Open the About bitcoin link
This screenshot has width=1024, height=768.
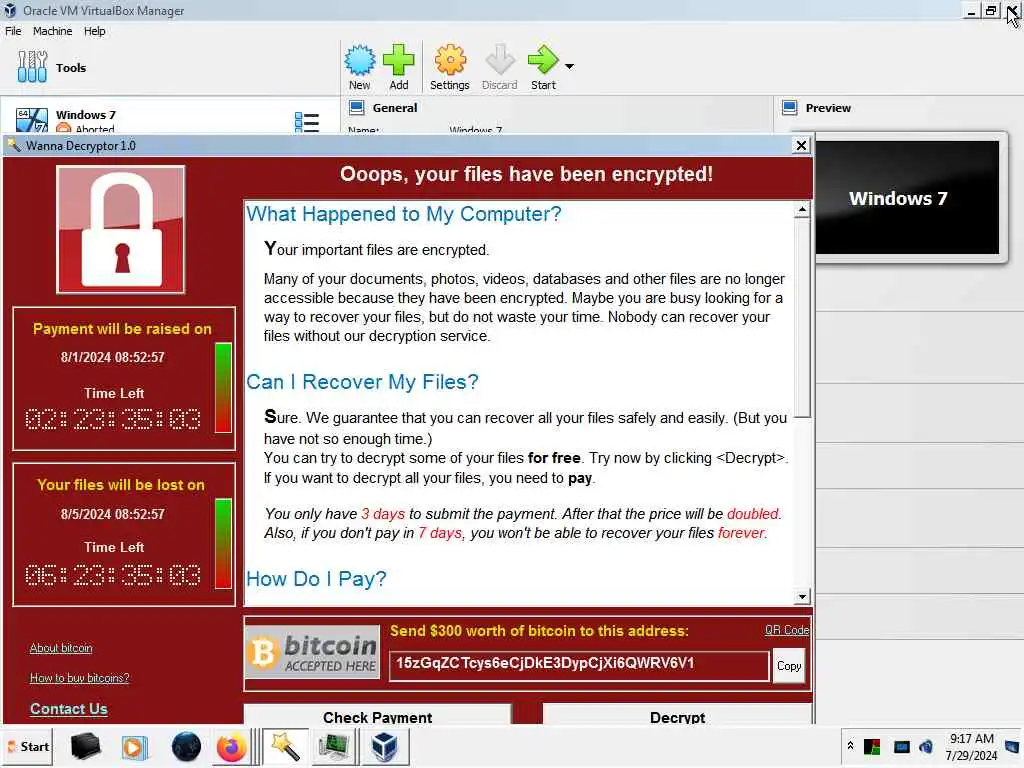coord(61,648)
